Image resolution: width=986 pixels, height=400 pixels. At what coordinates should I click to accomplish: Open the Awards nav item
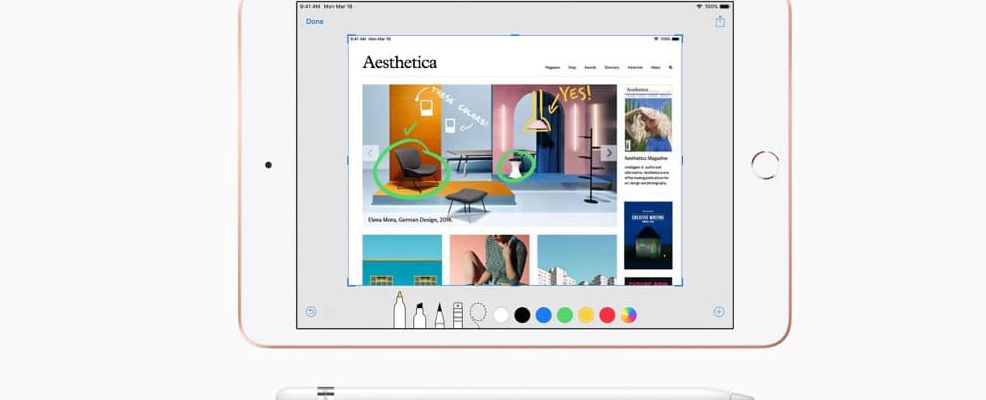click(590, 67)
